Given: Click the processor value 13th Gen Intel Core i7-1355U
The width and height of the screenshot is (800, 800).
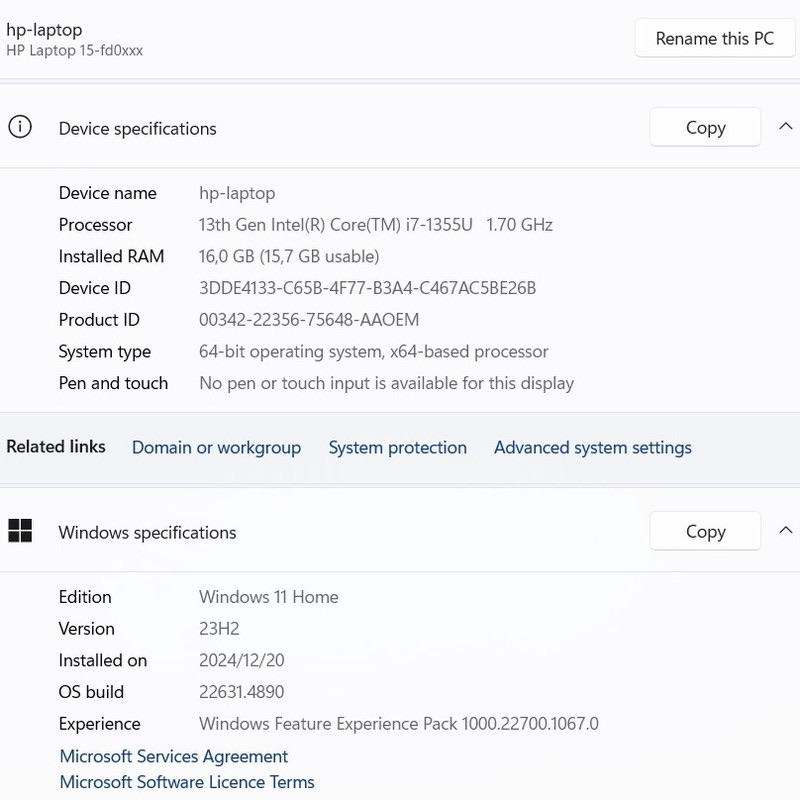Looking at the screenshot, I should pyautogui.click(x=376, y=225).
